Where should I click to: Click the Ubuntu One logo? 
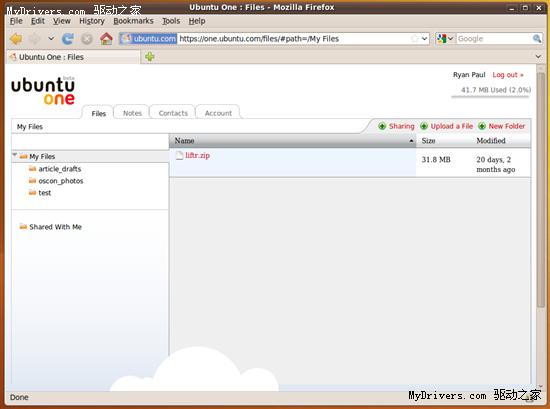(43, 90)
